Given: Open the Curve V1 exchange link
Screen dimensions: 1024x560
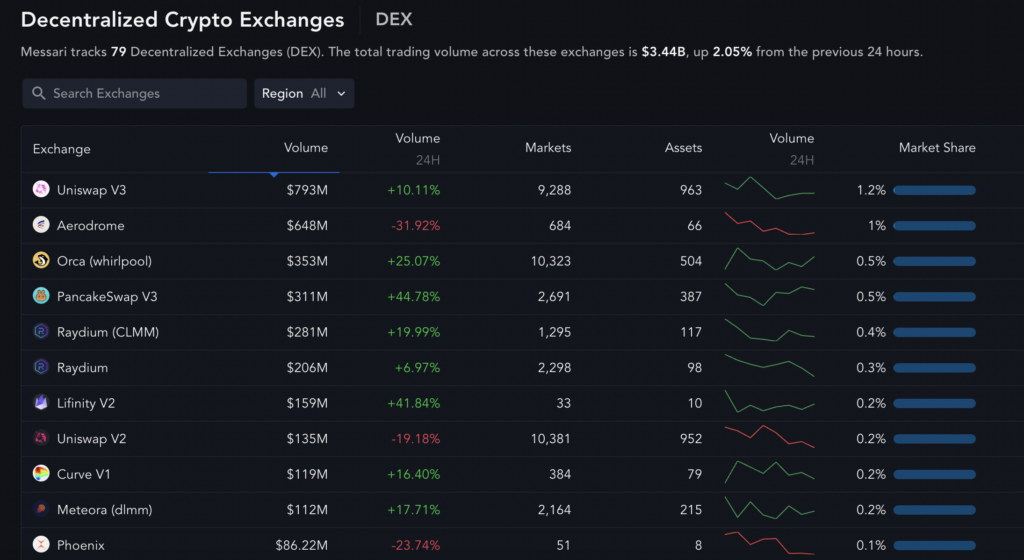Looking at the screenshot, I should (84, 474).
